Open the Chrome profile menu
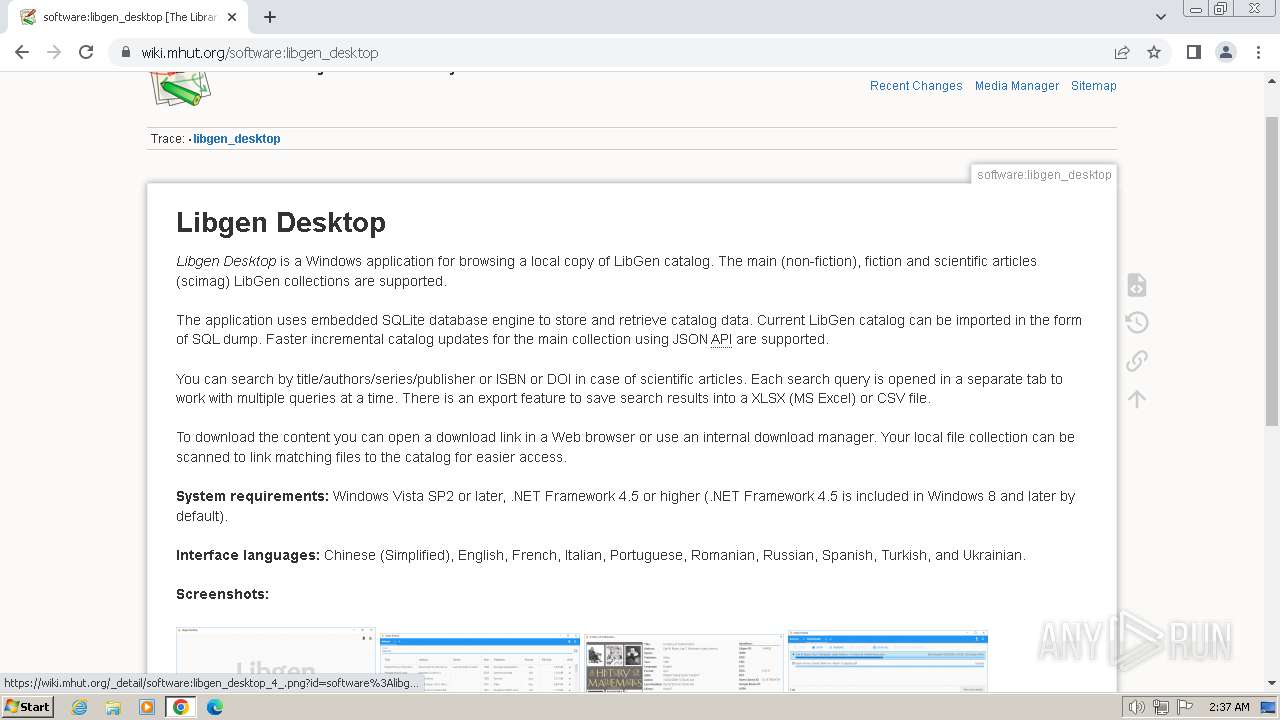 (x=1225, y=52)
